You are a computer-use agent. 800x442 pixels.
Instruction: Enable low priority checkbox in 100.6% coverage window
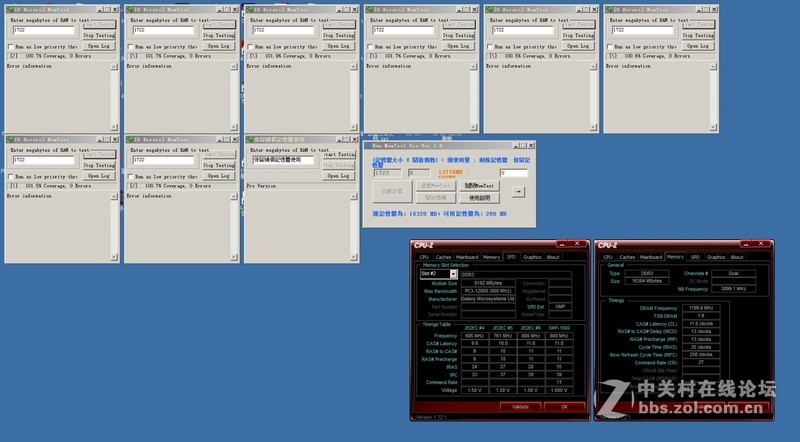[610, 46]
